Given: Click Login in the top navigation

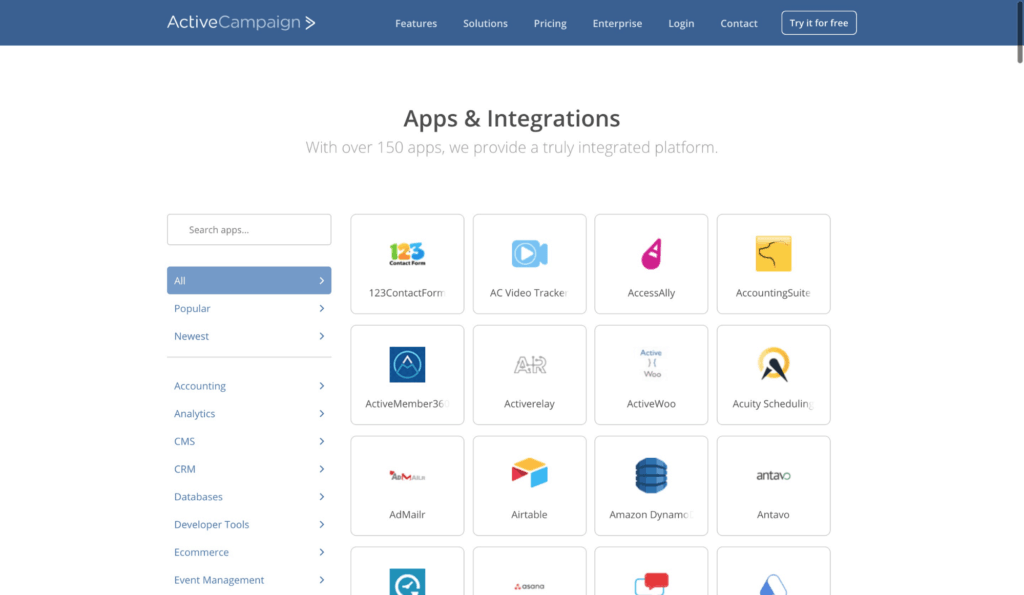Looking at the screenshot, I should click(681, 23).
